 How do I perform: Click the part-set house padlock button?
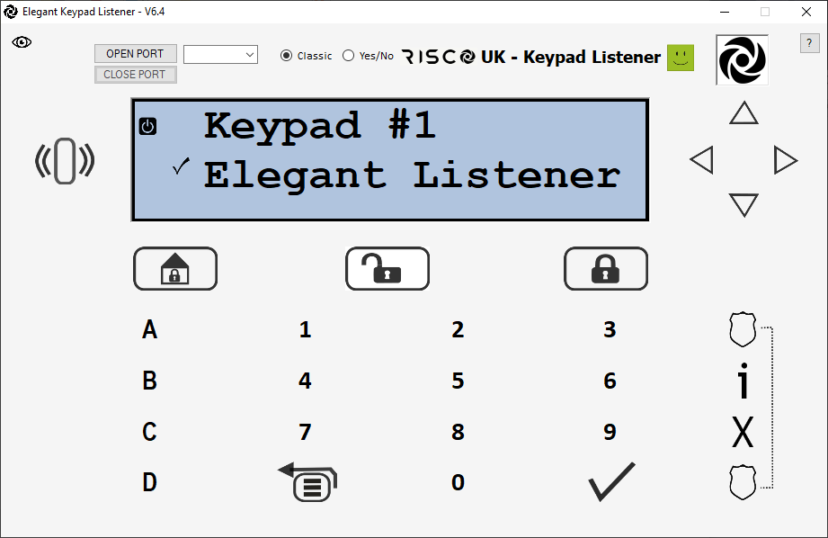point(175,269)
